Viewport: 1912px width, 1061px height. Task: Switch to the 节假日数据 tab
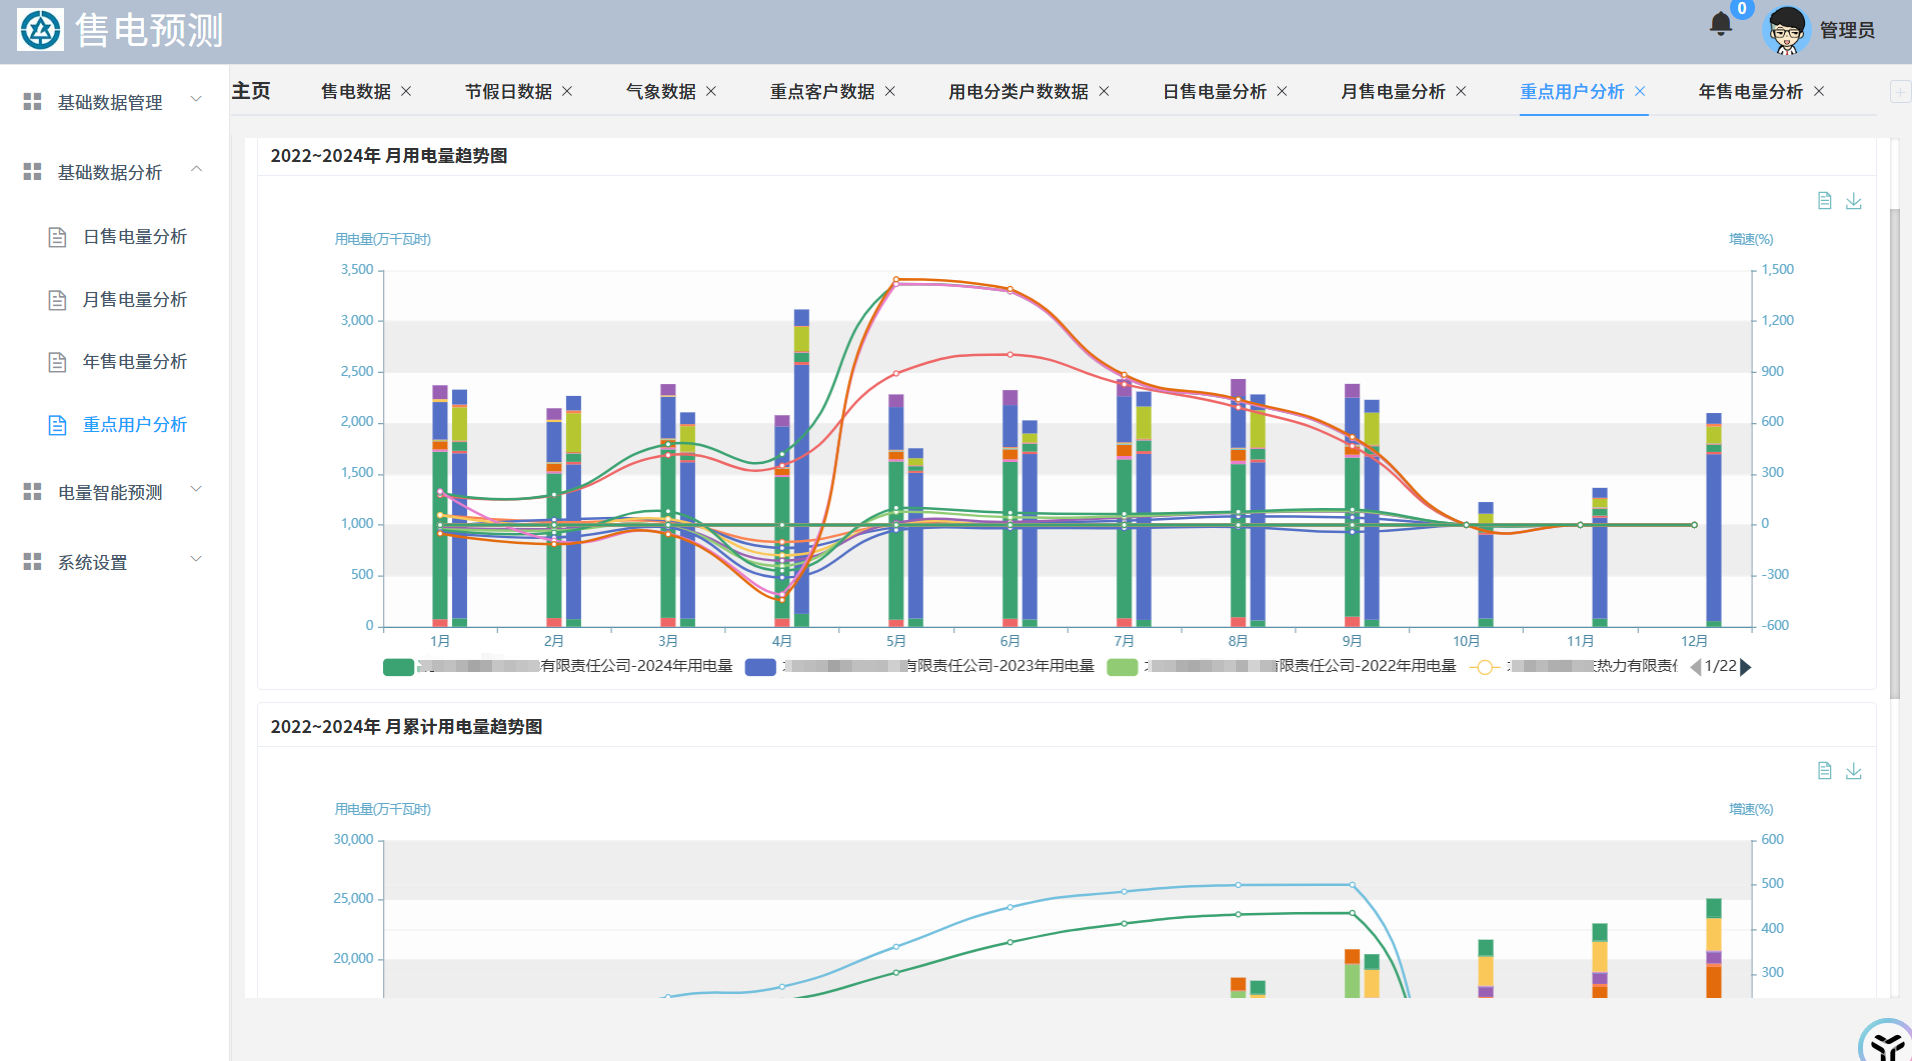tap(508, 91)
